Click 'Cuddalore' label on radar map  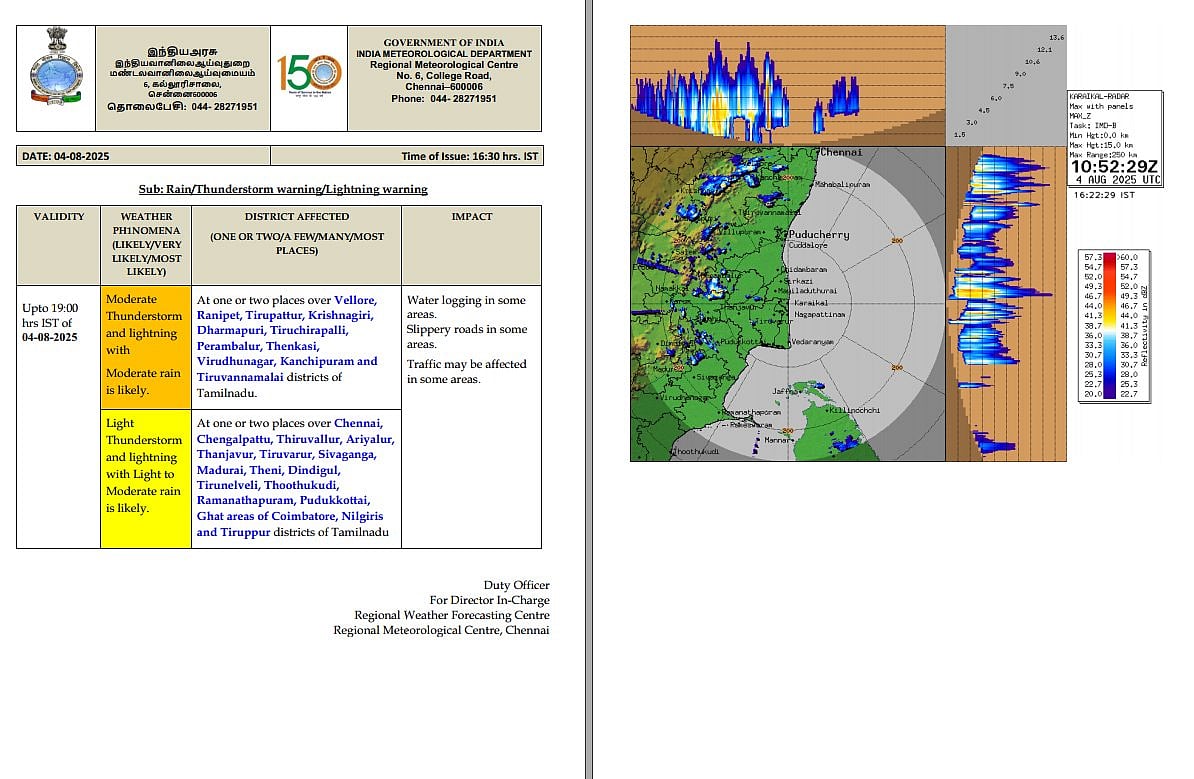tap(808, 245)
